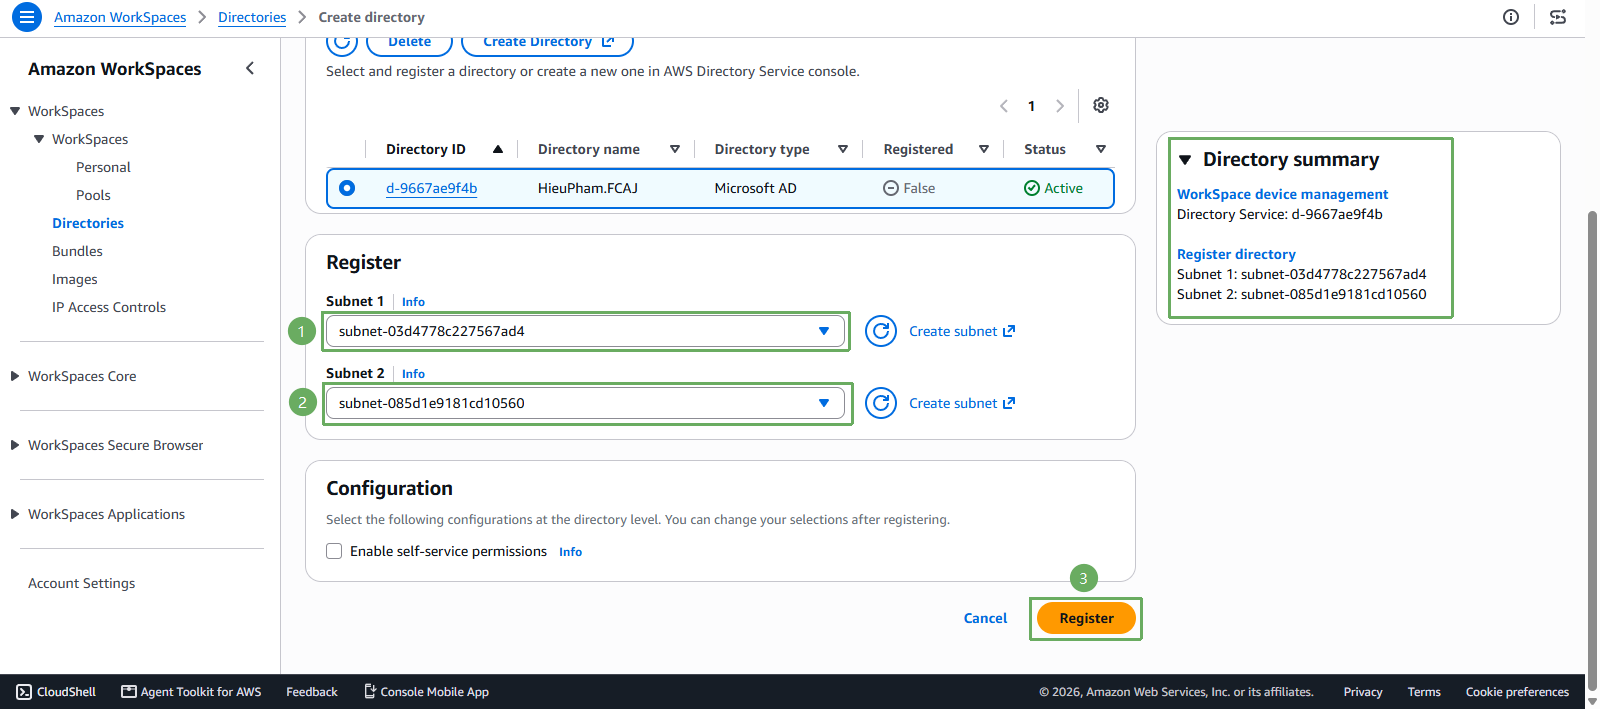Collapse the top-level WorkSpaces nav group
1600x709 pixels.
coord(15,111)
